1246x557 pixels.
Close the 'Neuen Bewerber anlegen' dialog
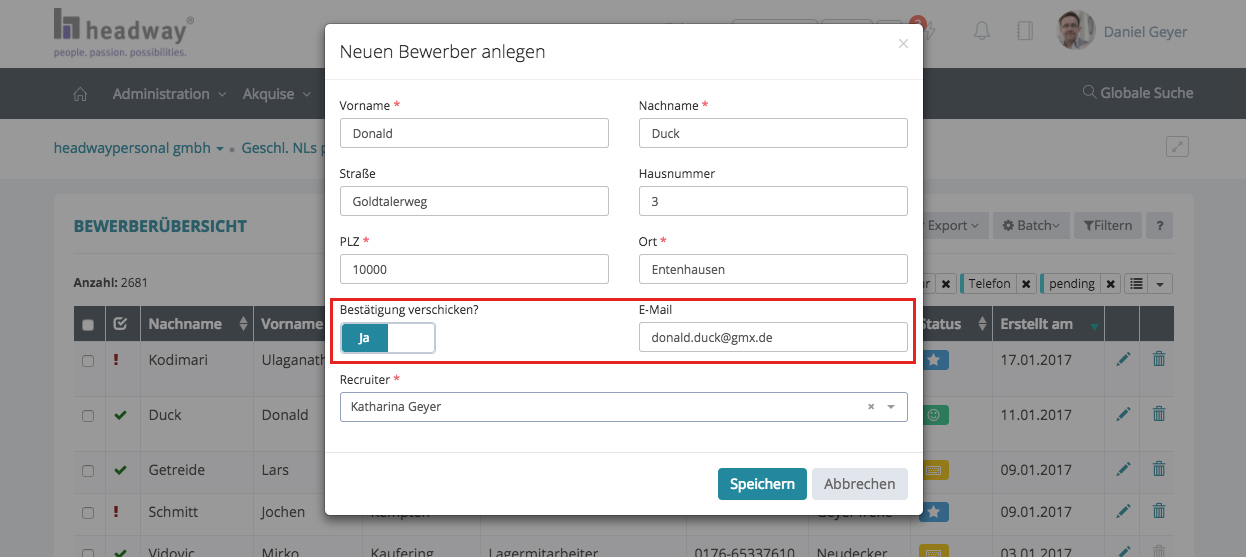(x=903, y=44)
